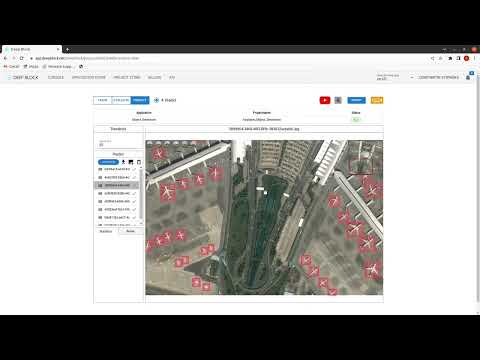
Task: Open API in the top navigation
Action: [x=172, y=77]
